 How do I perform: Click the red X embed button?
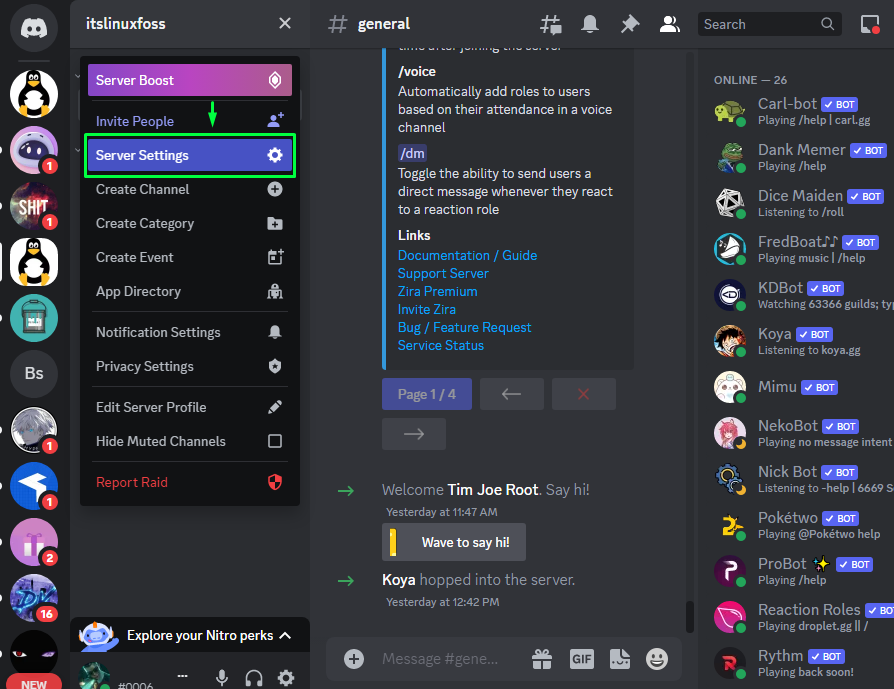click(x=583, y=394)
